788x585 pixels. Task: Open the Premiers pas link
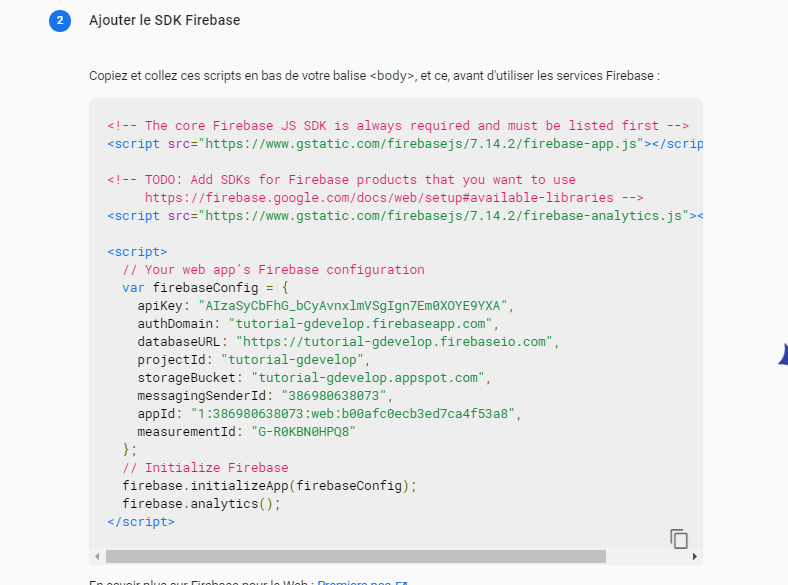(x=354, y=582)
